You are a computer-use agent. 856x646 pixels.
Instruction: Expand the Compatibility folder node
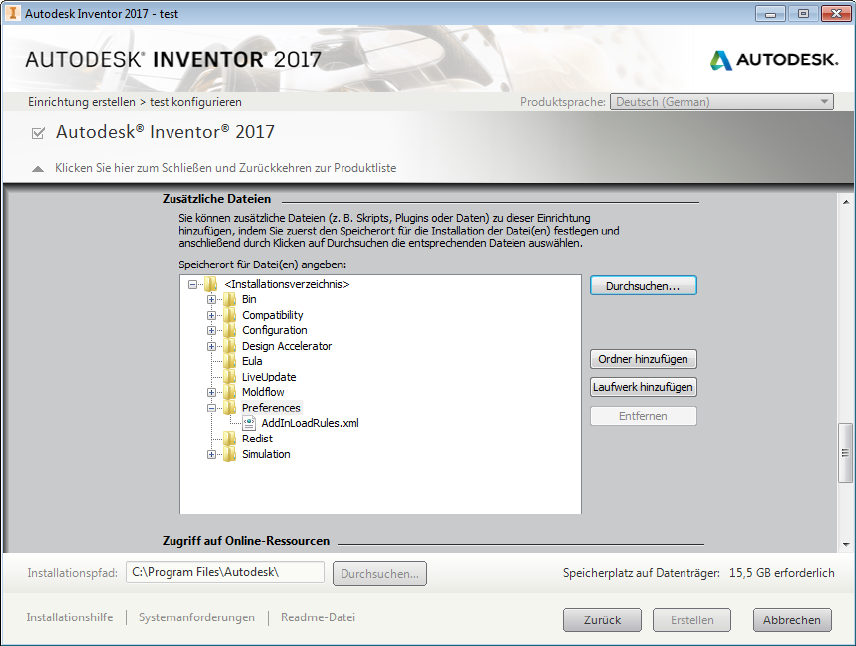click(x=211, y=316)
